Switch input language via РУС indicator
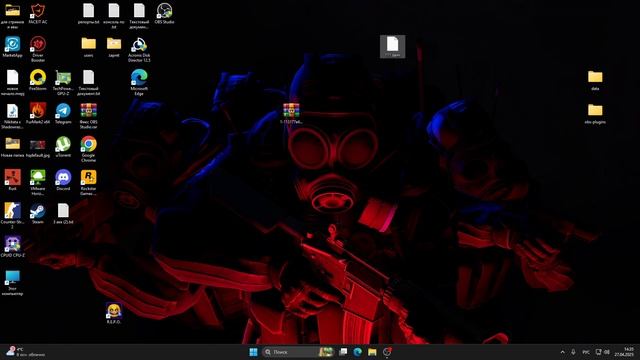The width and height of the screenshot is (640, 360). 586,352
